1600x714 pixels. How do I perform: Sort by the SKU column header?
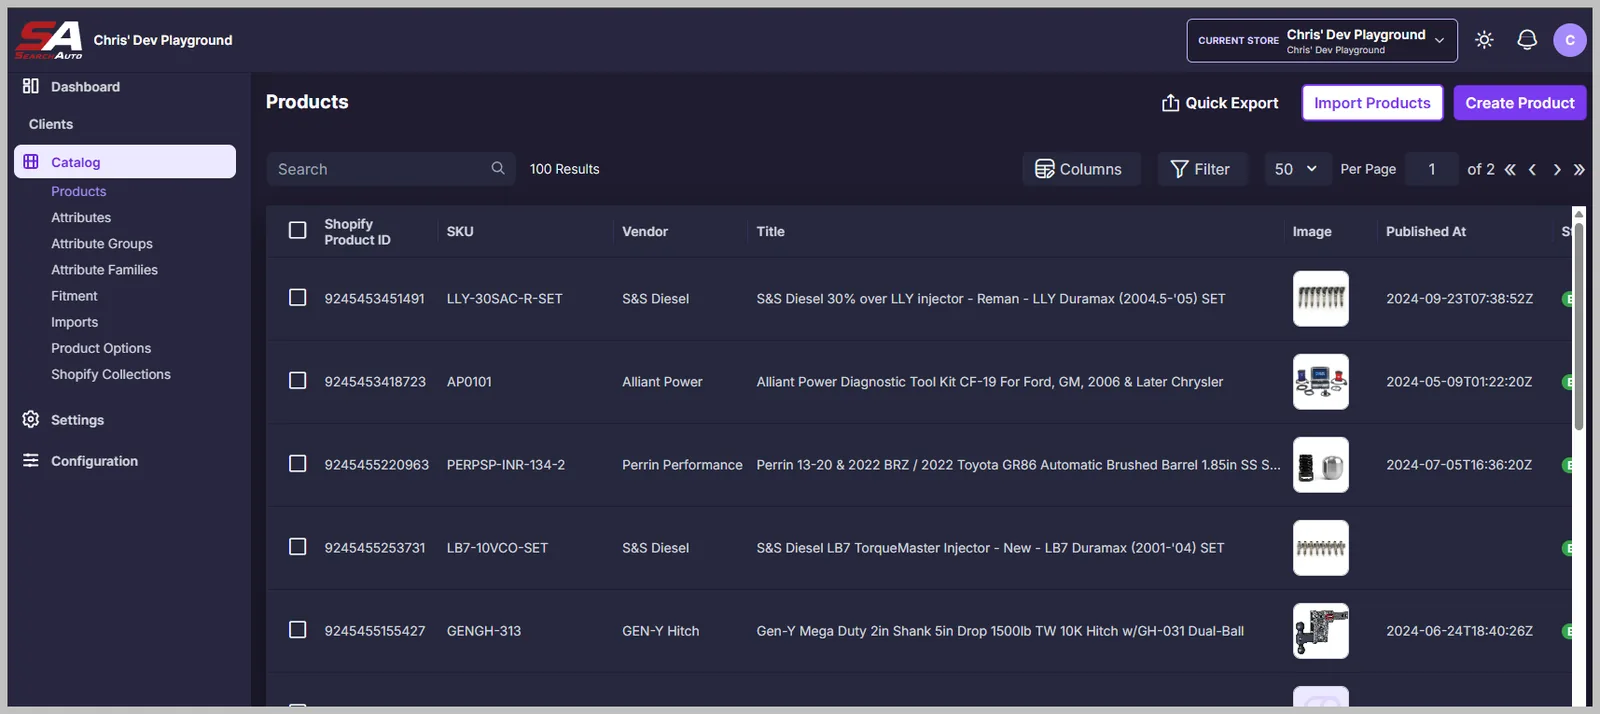click(460, 231)
